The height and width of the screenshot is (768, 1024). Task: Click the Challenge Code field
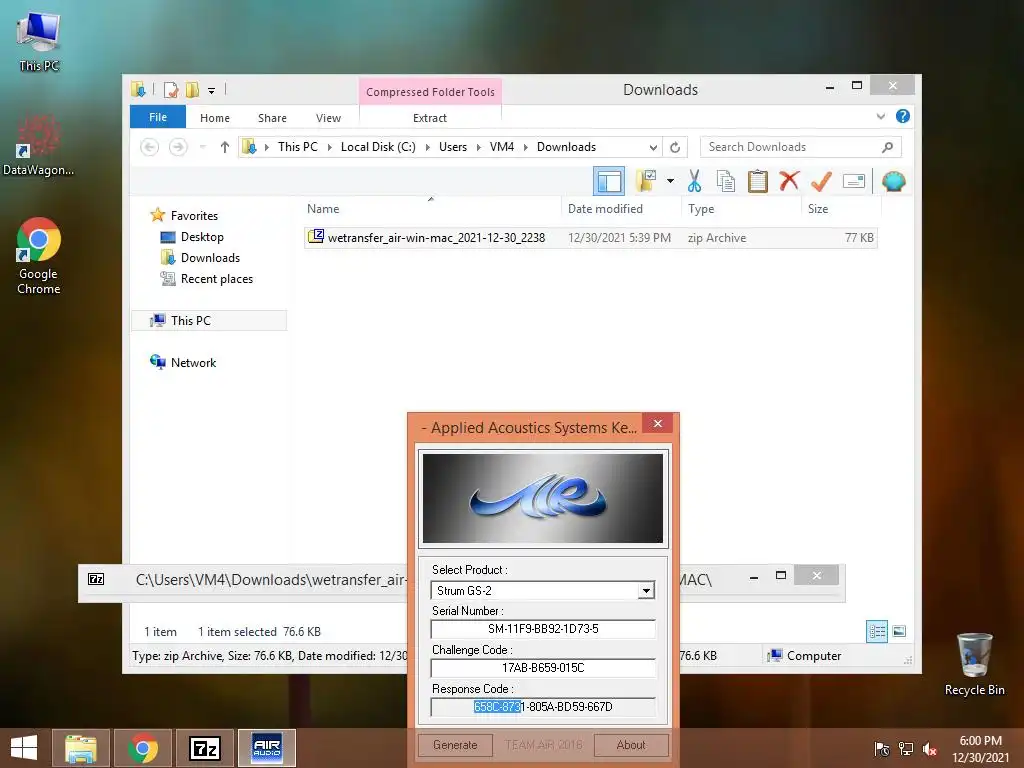point(543,668)
